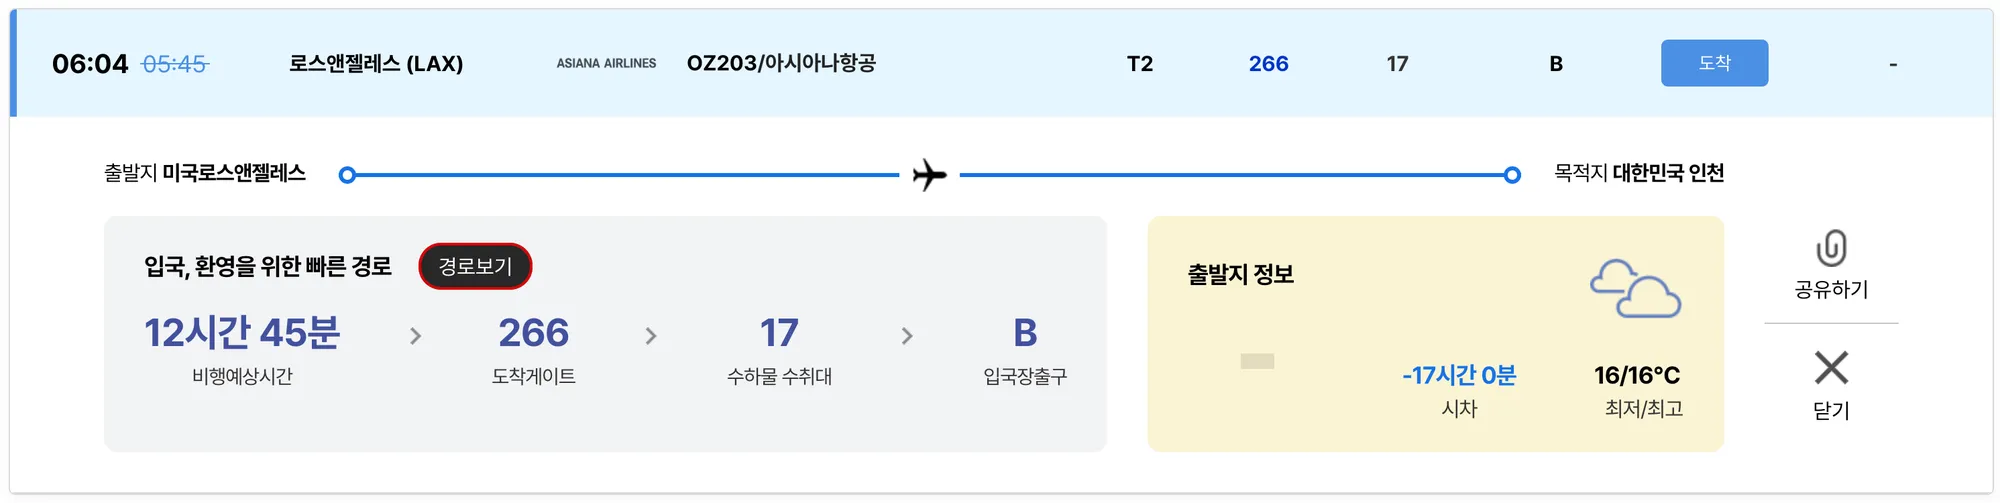
Task: Click chevron between gate 266 and carousel 17
Action: click(651, 336)
